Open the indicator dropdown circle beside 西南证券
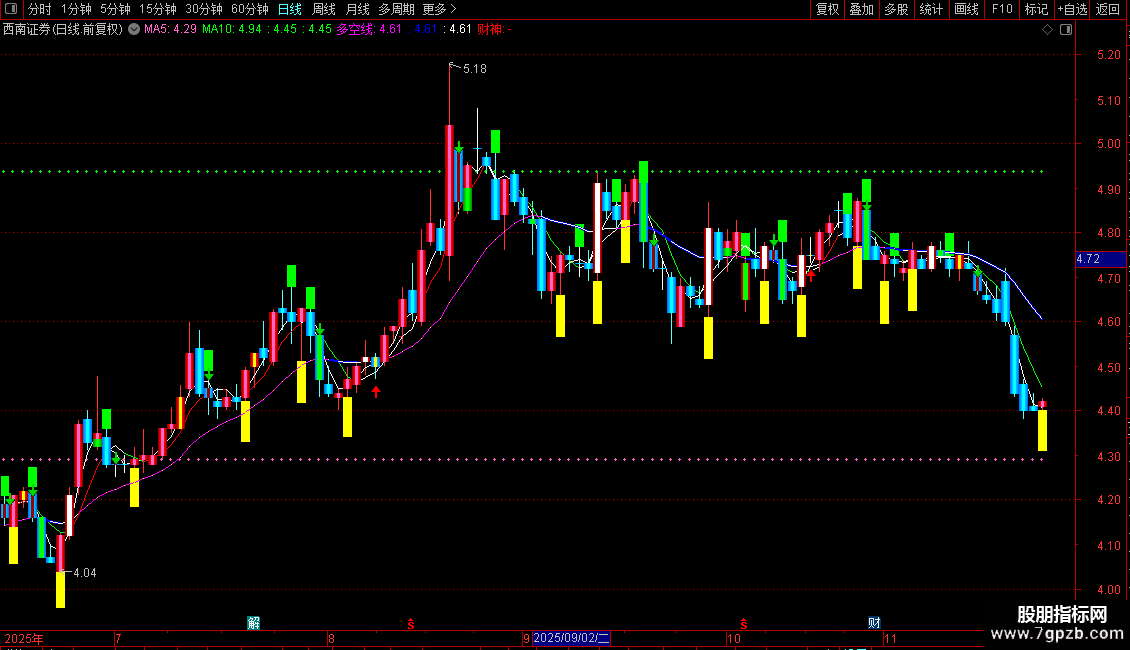 click(134, 30)
